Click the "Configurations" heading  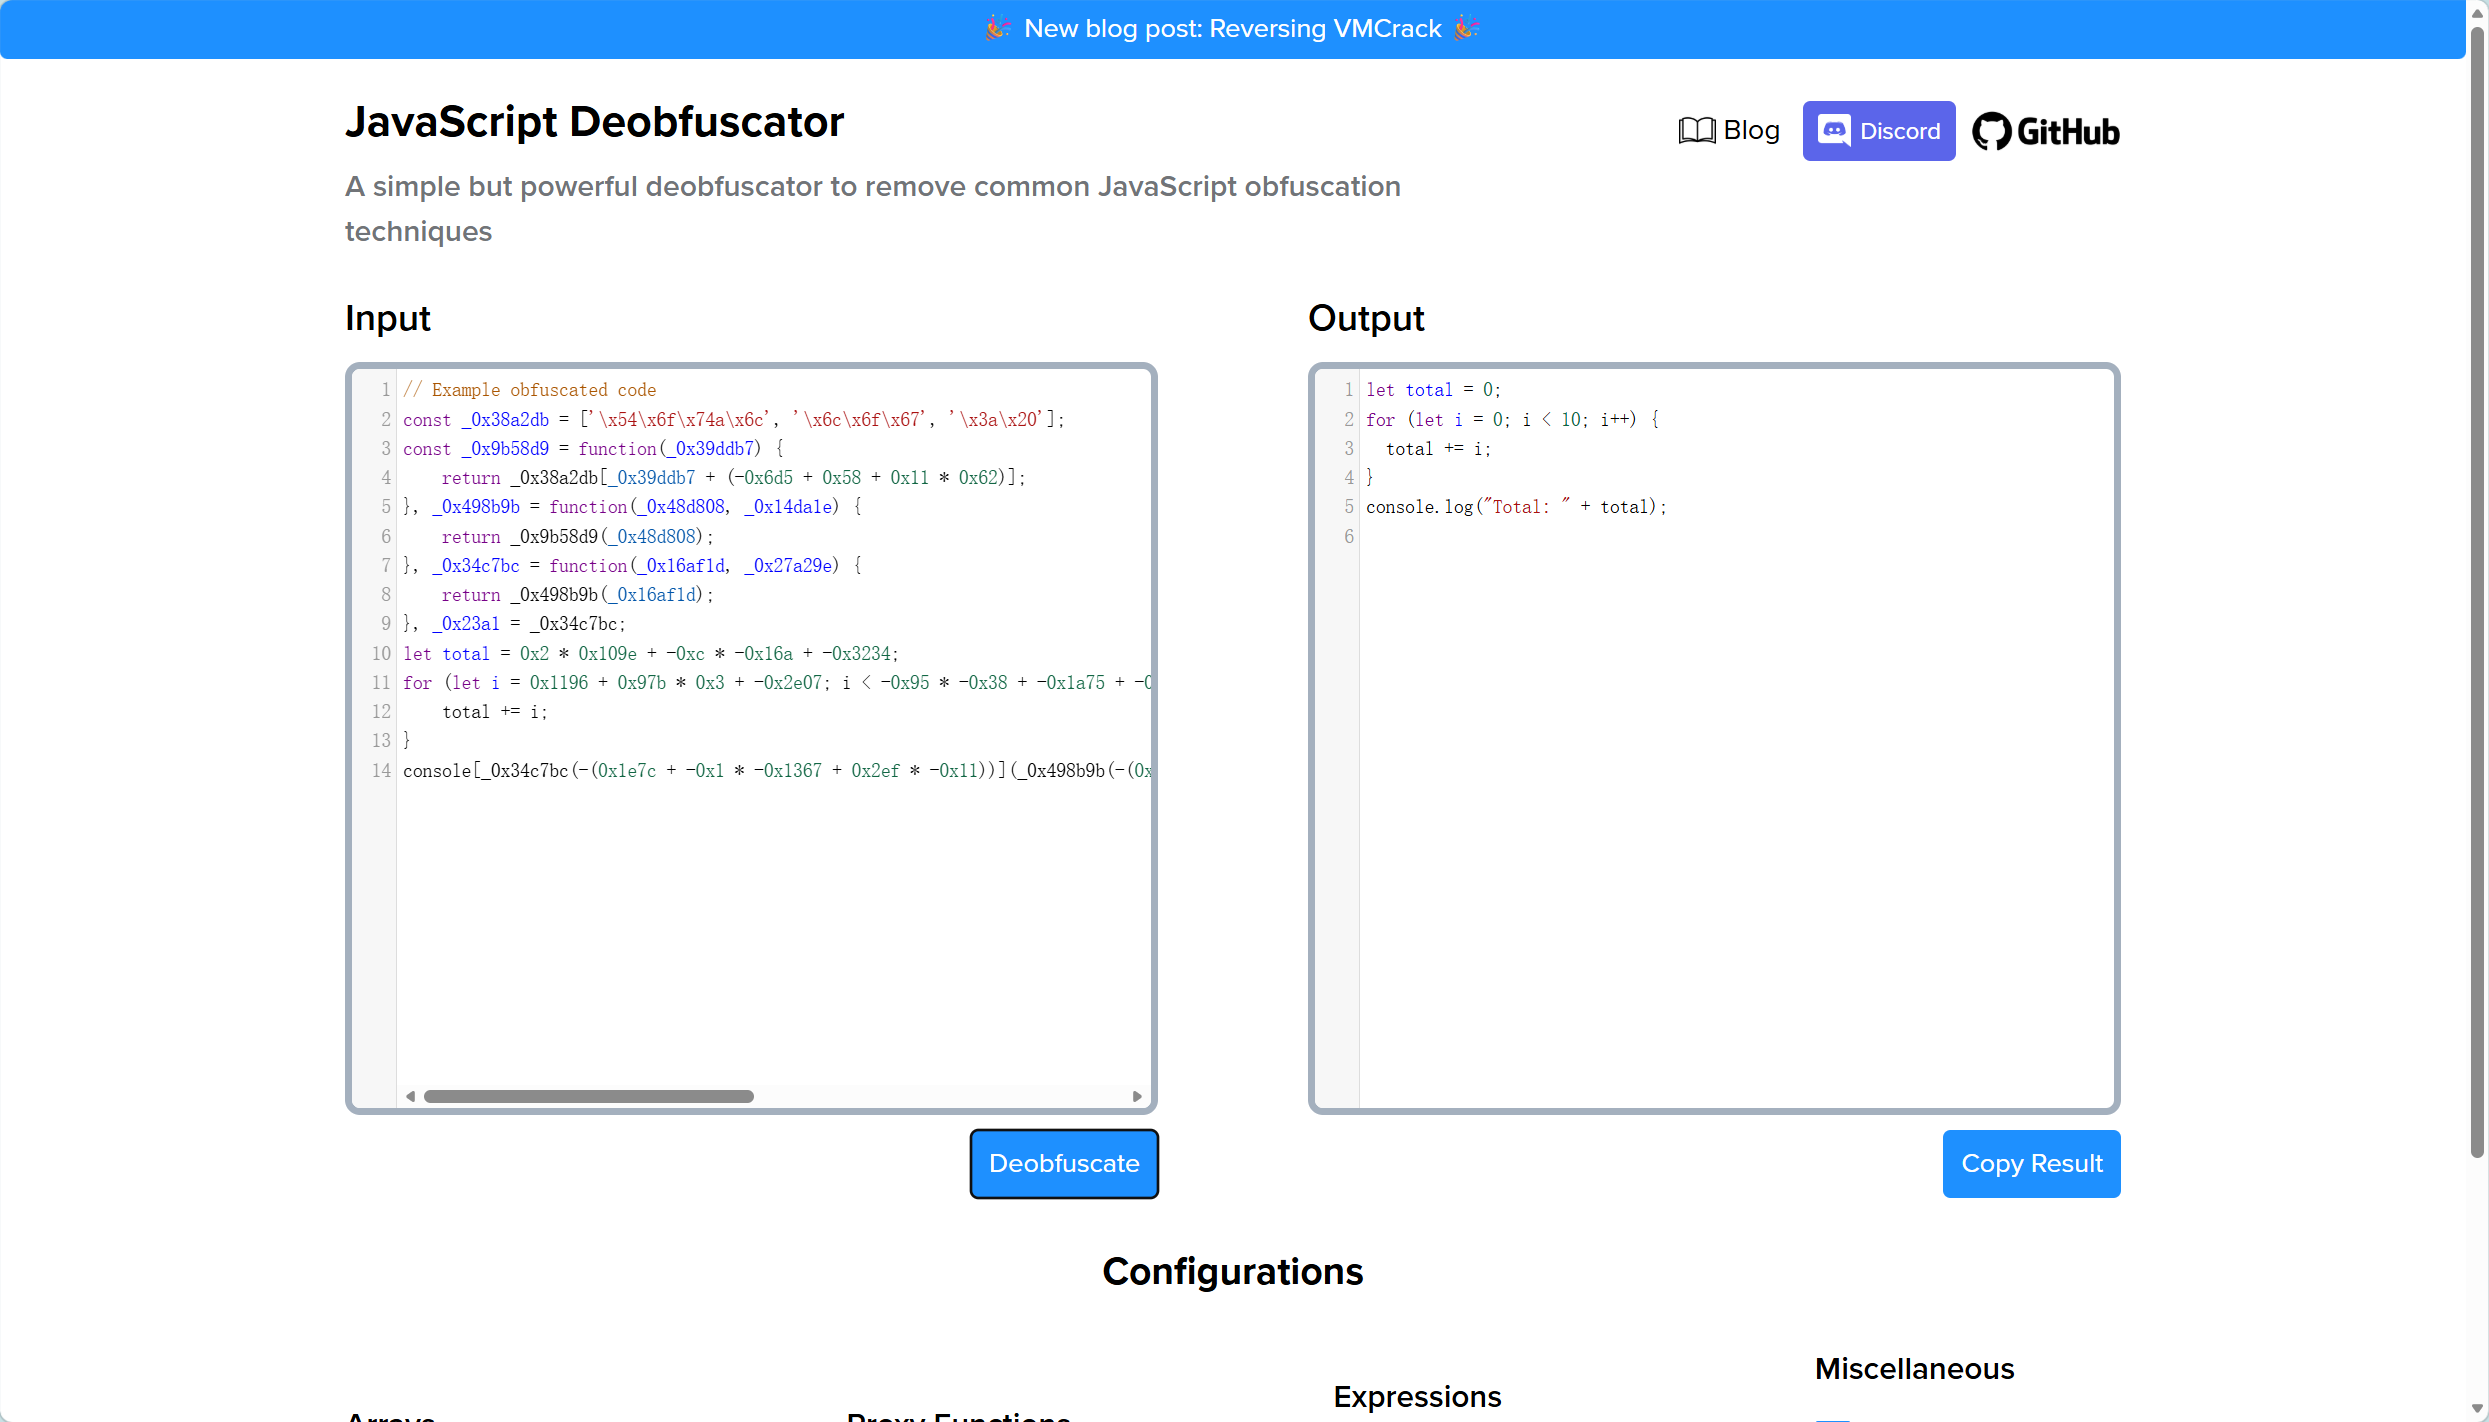[x=1232, y=1271]
